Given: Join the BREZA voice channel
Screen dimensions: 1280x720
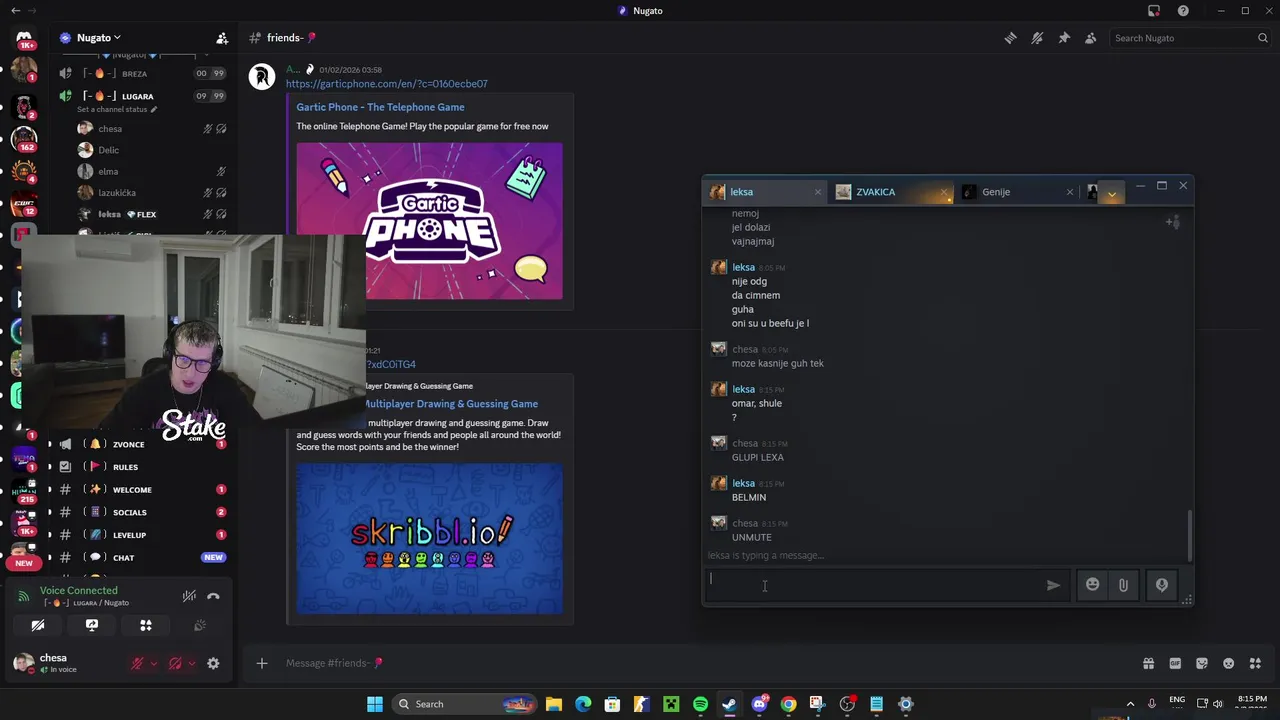Looking at the screenshot, I should (134, 73).
